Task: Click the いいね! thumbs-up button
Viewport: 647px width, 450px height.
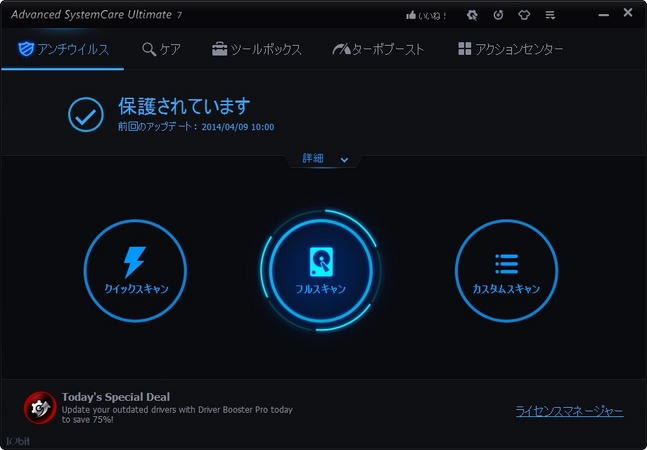Action: [426, 16]
